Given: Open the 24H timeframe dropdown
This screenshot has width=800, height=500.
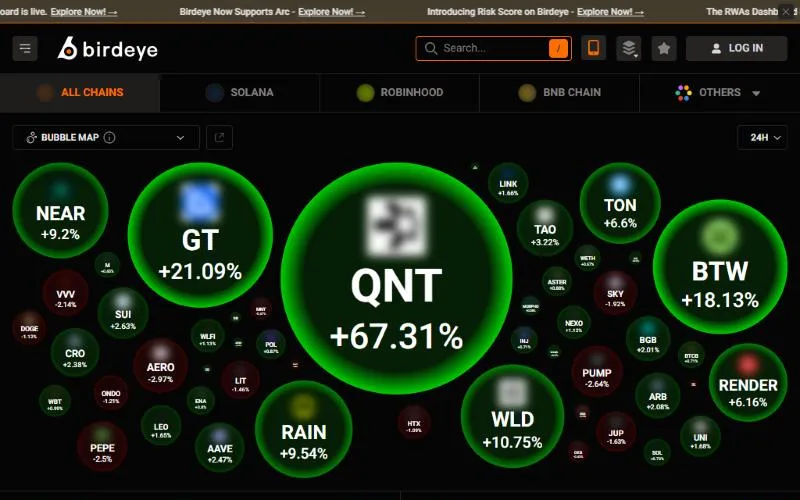Looking at the screenshot, I should (x=762, y=137).
